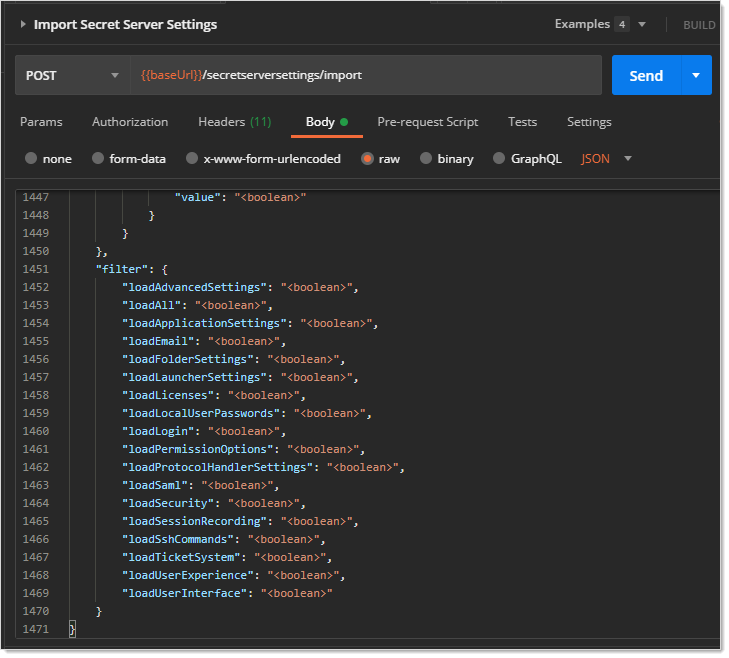This screenshot has height=658, width=729.
Task: Open the Authorization tab
Action: [x=130, y=122]
